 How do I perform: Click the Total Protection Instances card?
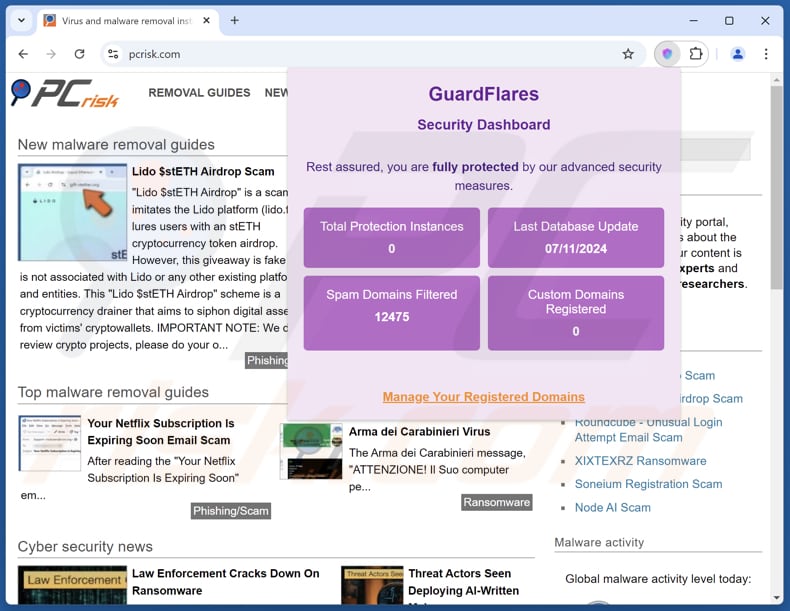coord(391,237)
